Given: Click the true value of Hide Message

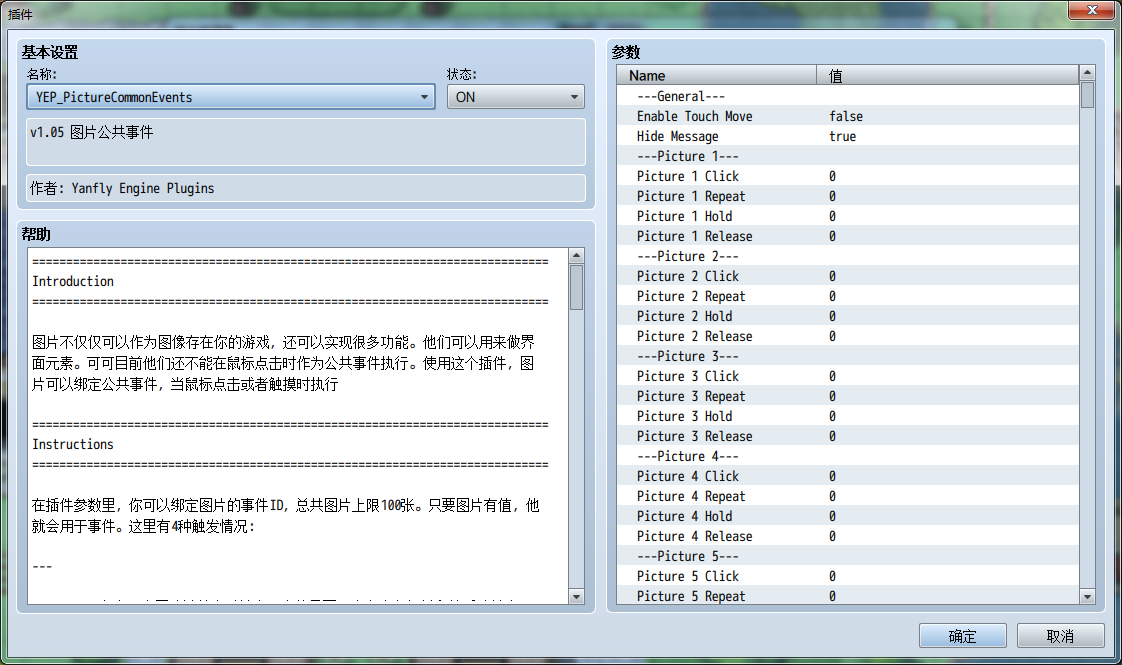Looking at the screenshot, I should coord(842,136).
